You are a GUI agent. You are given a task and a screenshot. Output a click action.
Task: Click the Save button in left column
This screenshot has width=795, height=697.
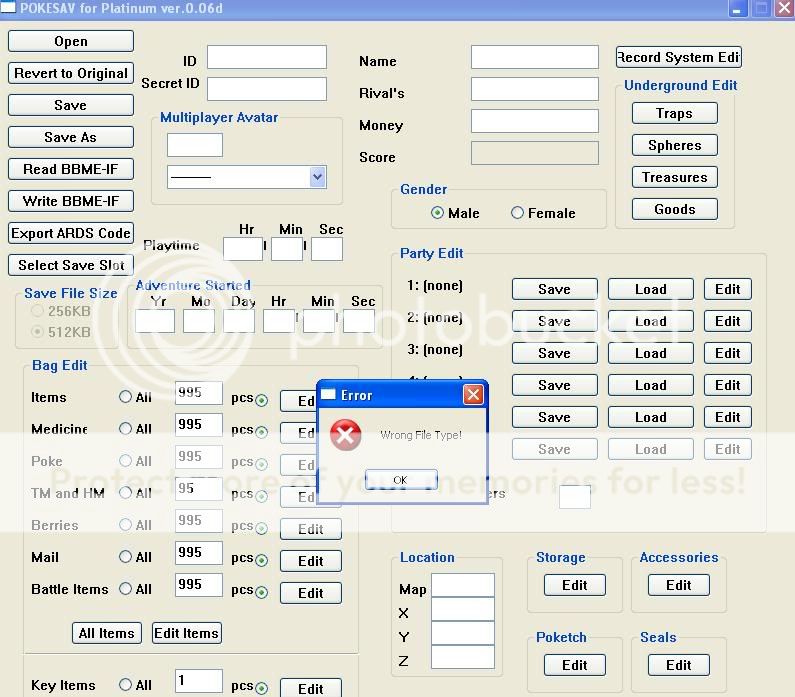pos(71,105)
